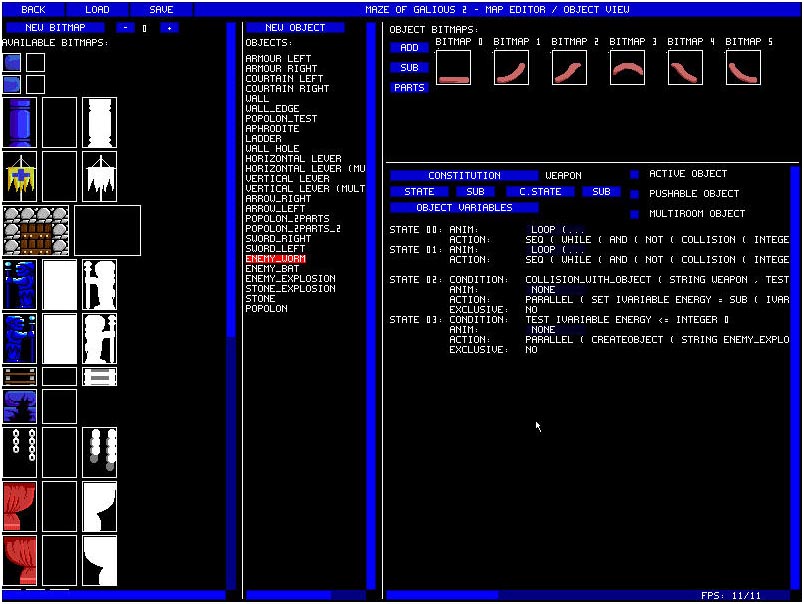This screenshot has width=804, height=604.
Task: Toggle ACTIVE OBJECT checkbox
Action: pyautogui.click(x=634, y=174)
